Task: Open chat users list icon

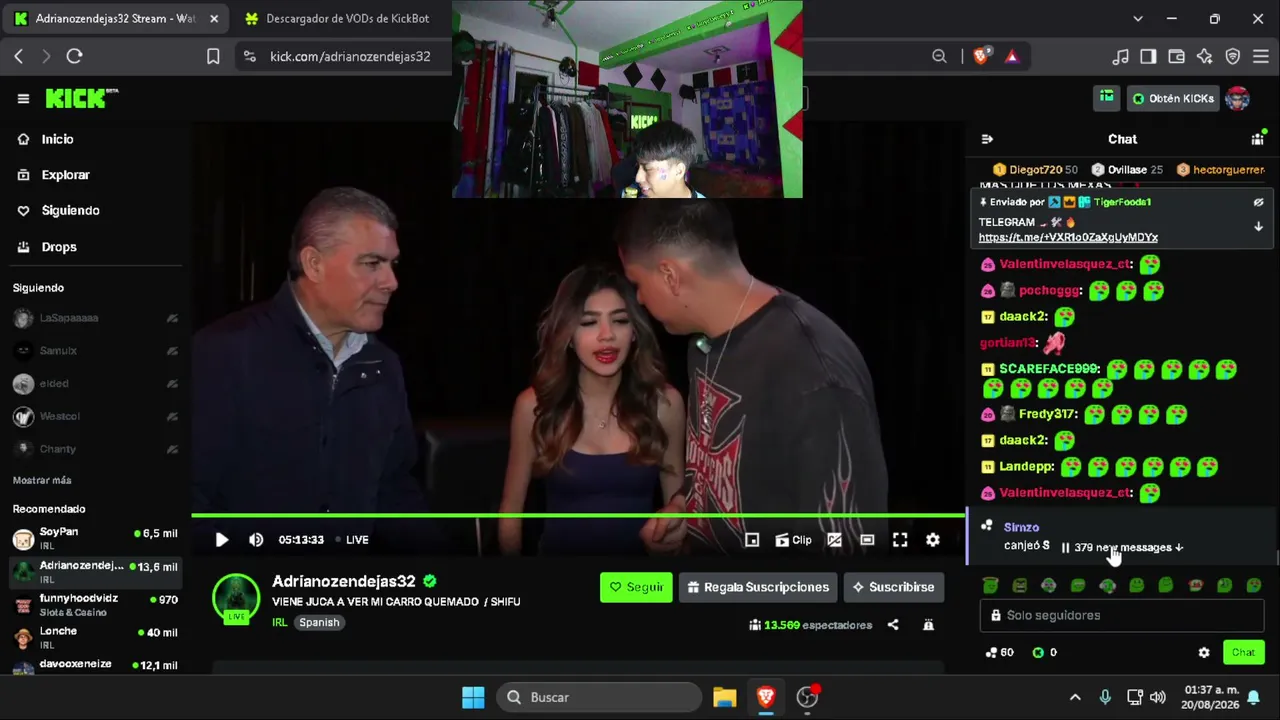Action: (x=1258, y=139)
